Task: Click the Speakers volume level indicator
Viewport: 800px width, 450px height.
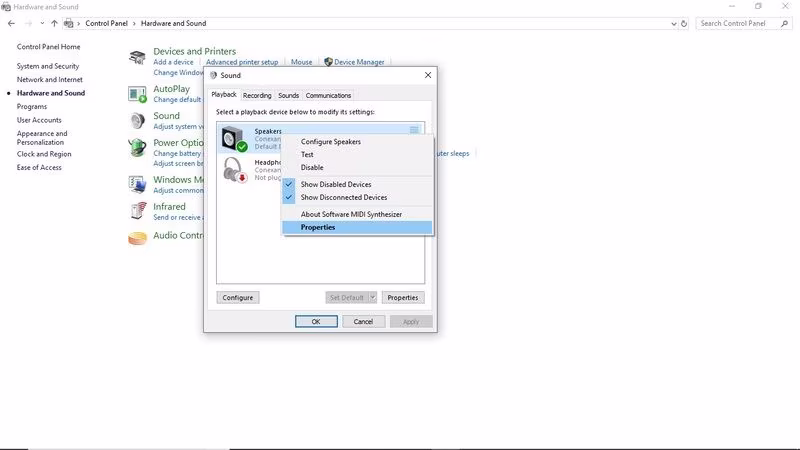Action: tap(414, 130)
